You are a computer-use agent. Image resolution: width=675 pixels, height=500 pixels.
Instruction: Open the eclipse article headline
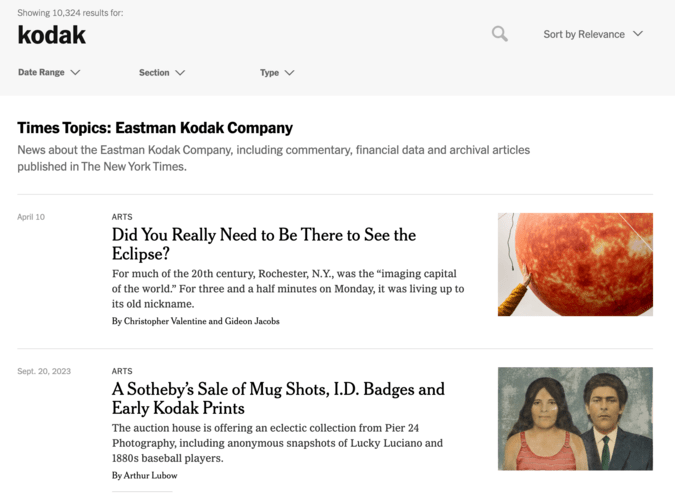(263, 244)
